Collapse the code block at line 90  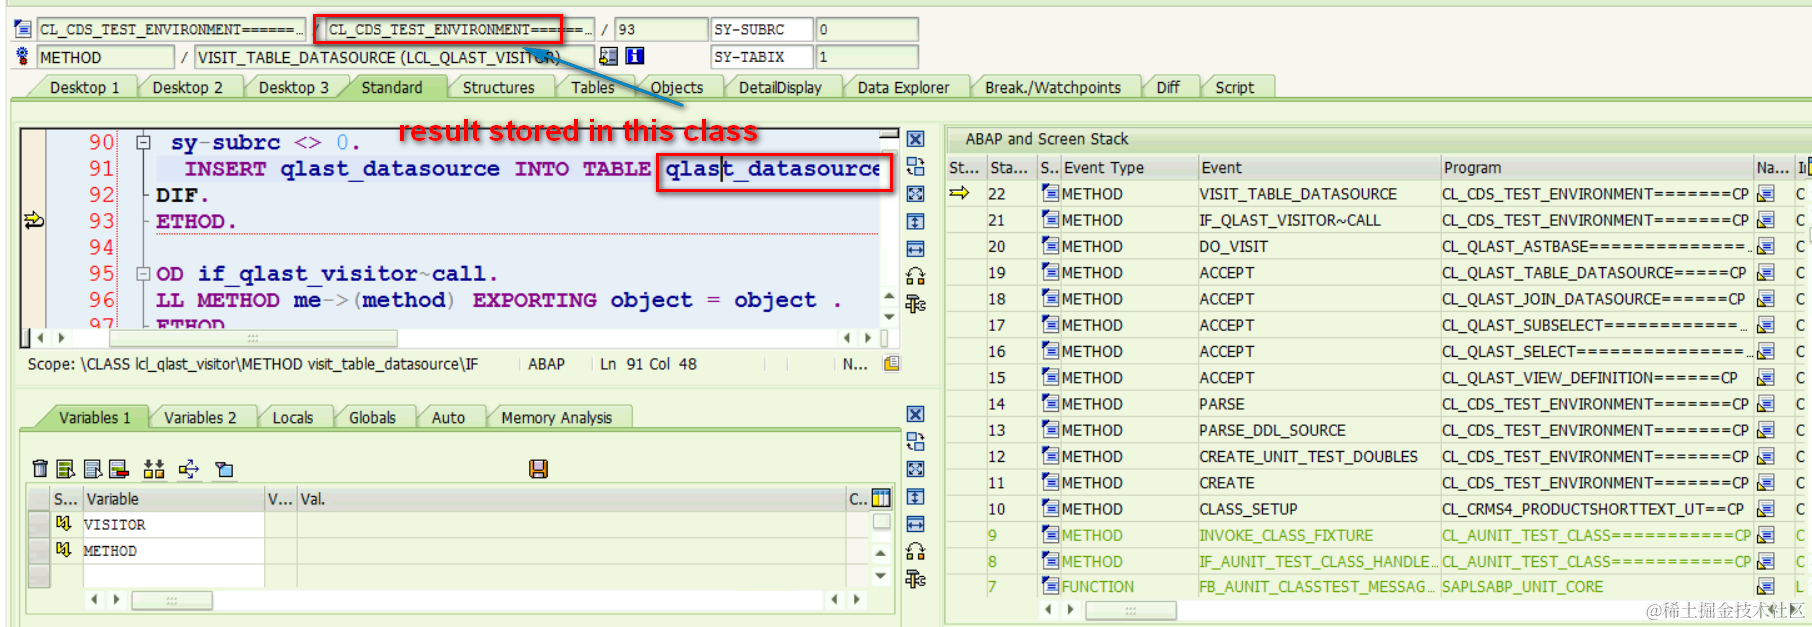pos(143,142)
